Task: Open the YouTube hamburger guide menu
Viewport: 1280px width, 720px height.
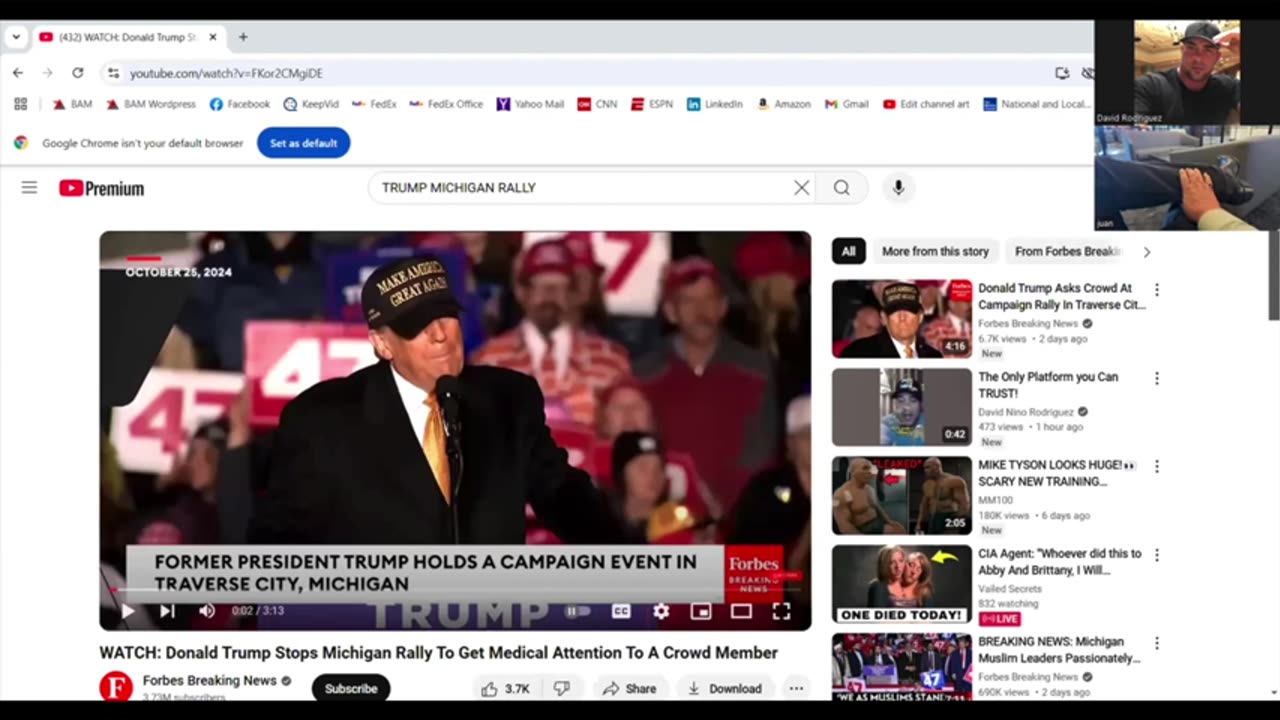Action: [29, 188]
